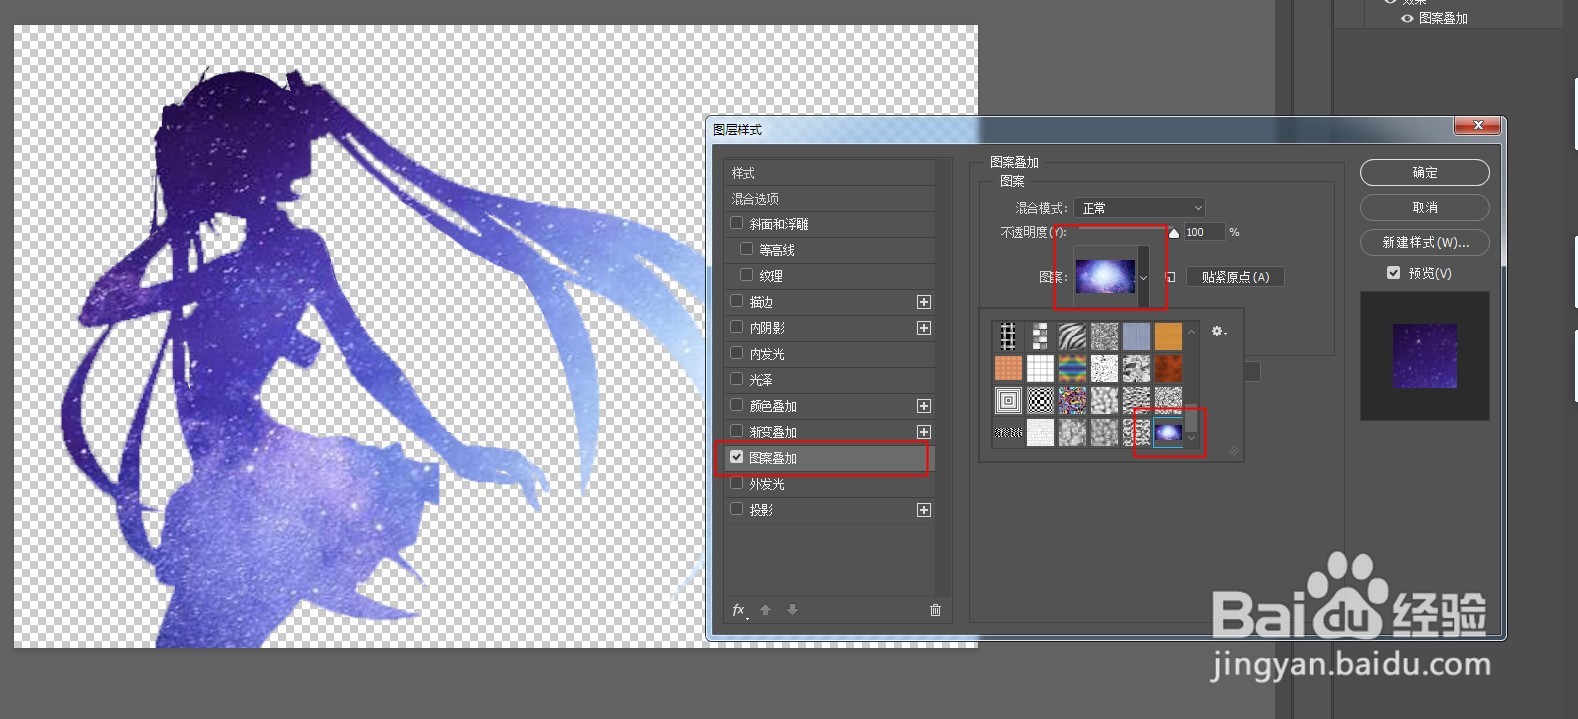This screenshot has width=1578, height=719.
Task: Select the orange tile grid pattern swatch
Action: [1008, 368]
